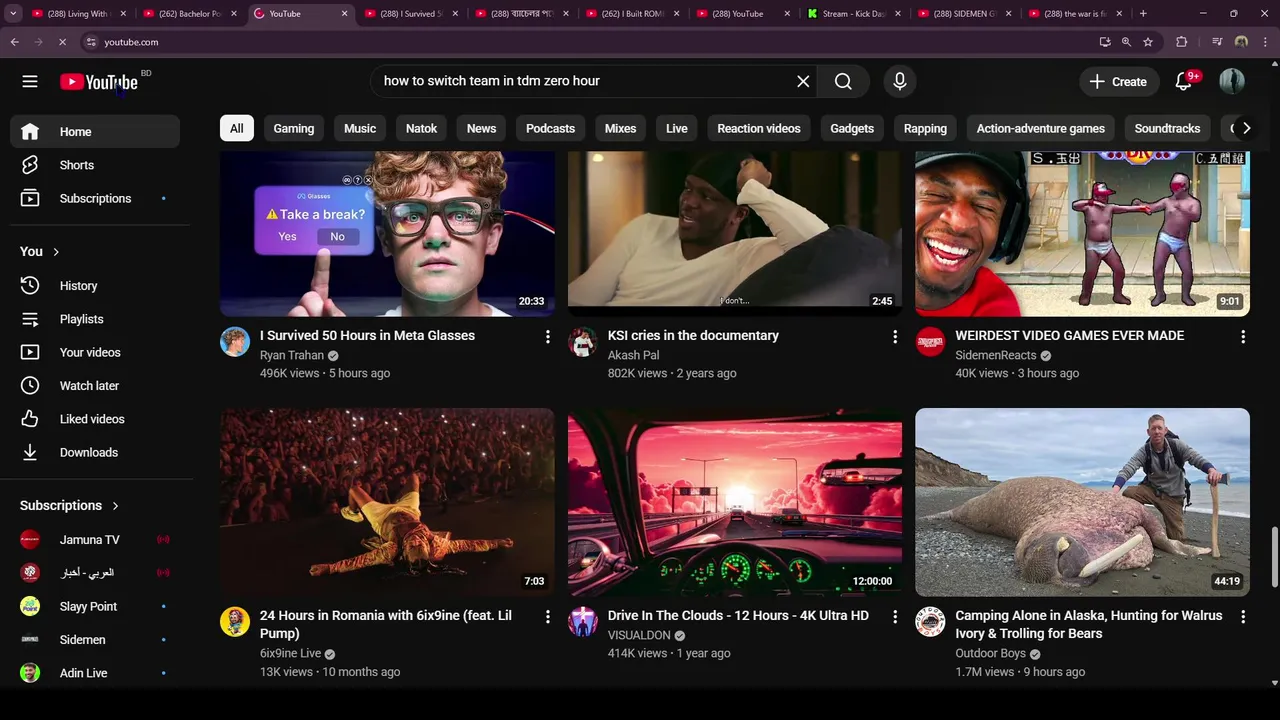Open Subscriptions in sidebar
This screenshot has width=1280, height=720.
(x=95, y=198)
